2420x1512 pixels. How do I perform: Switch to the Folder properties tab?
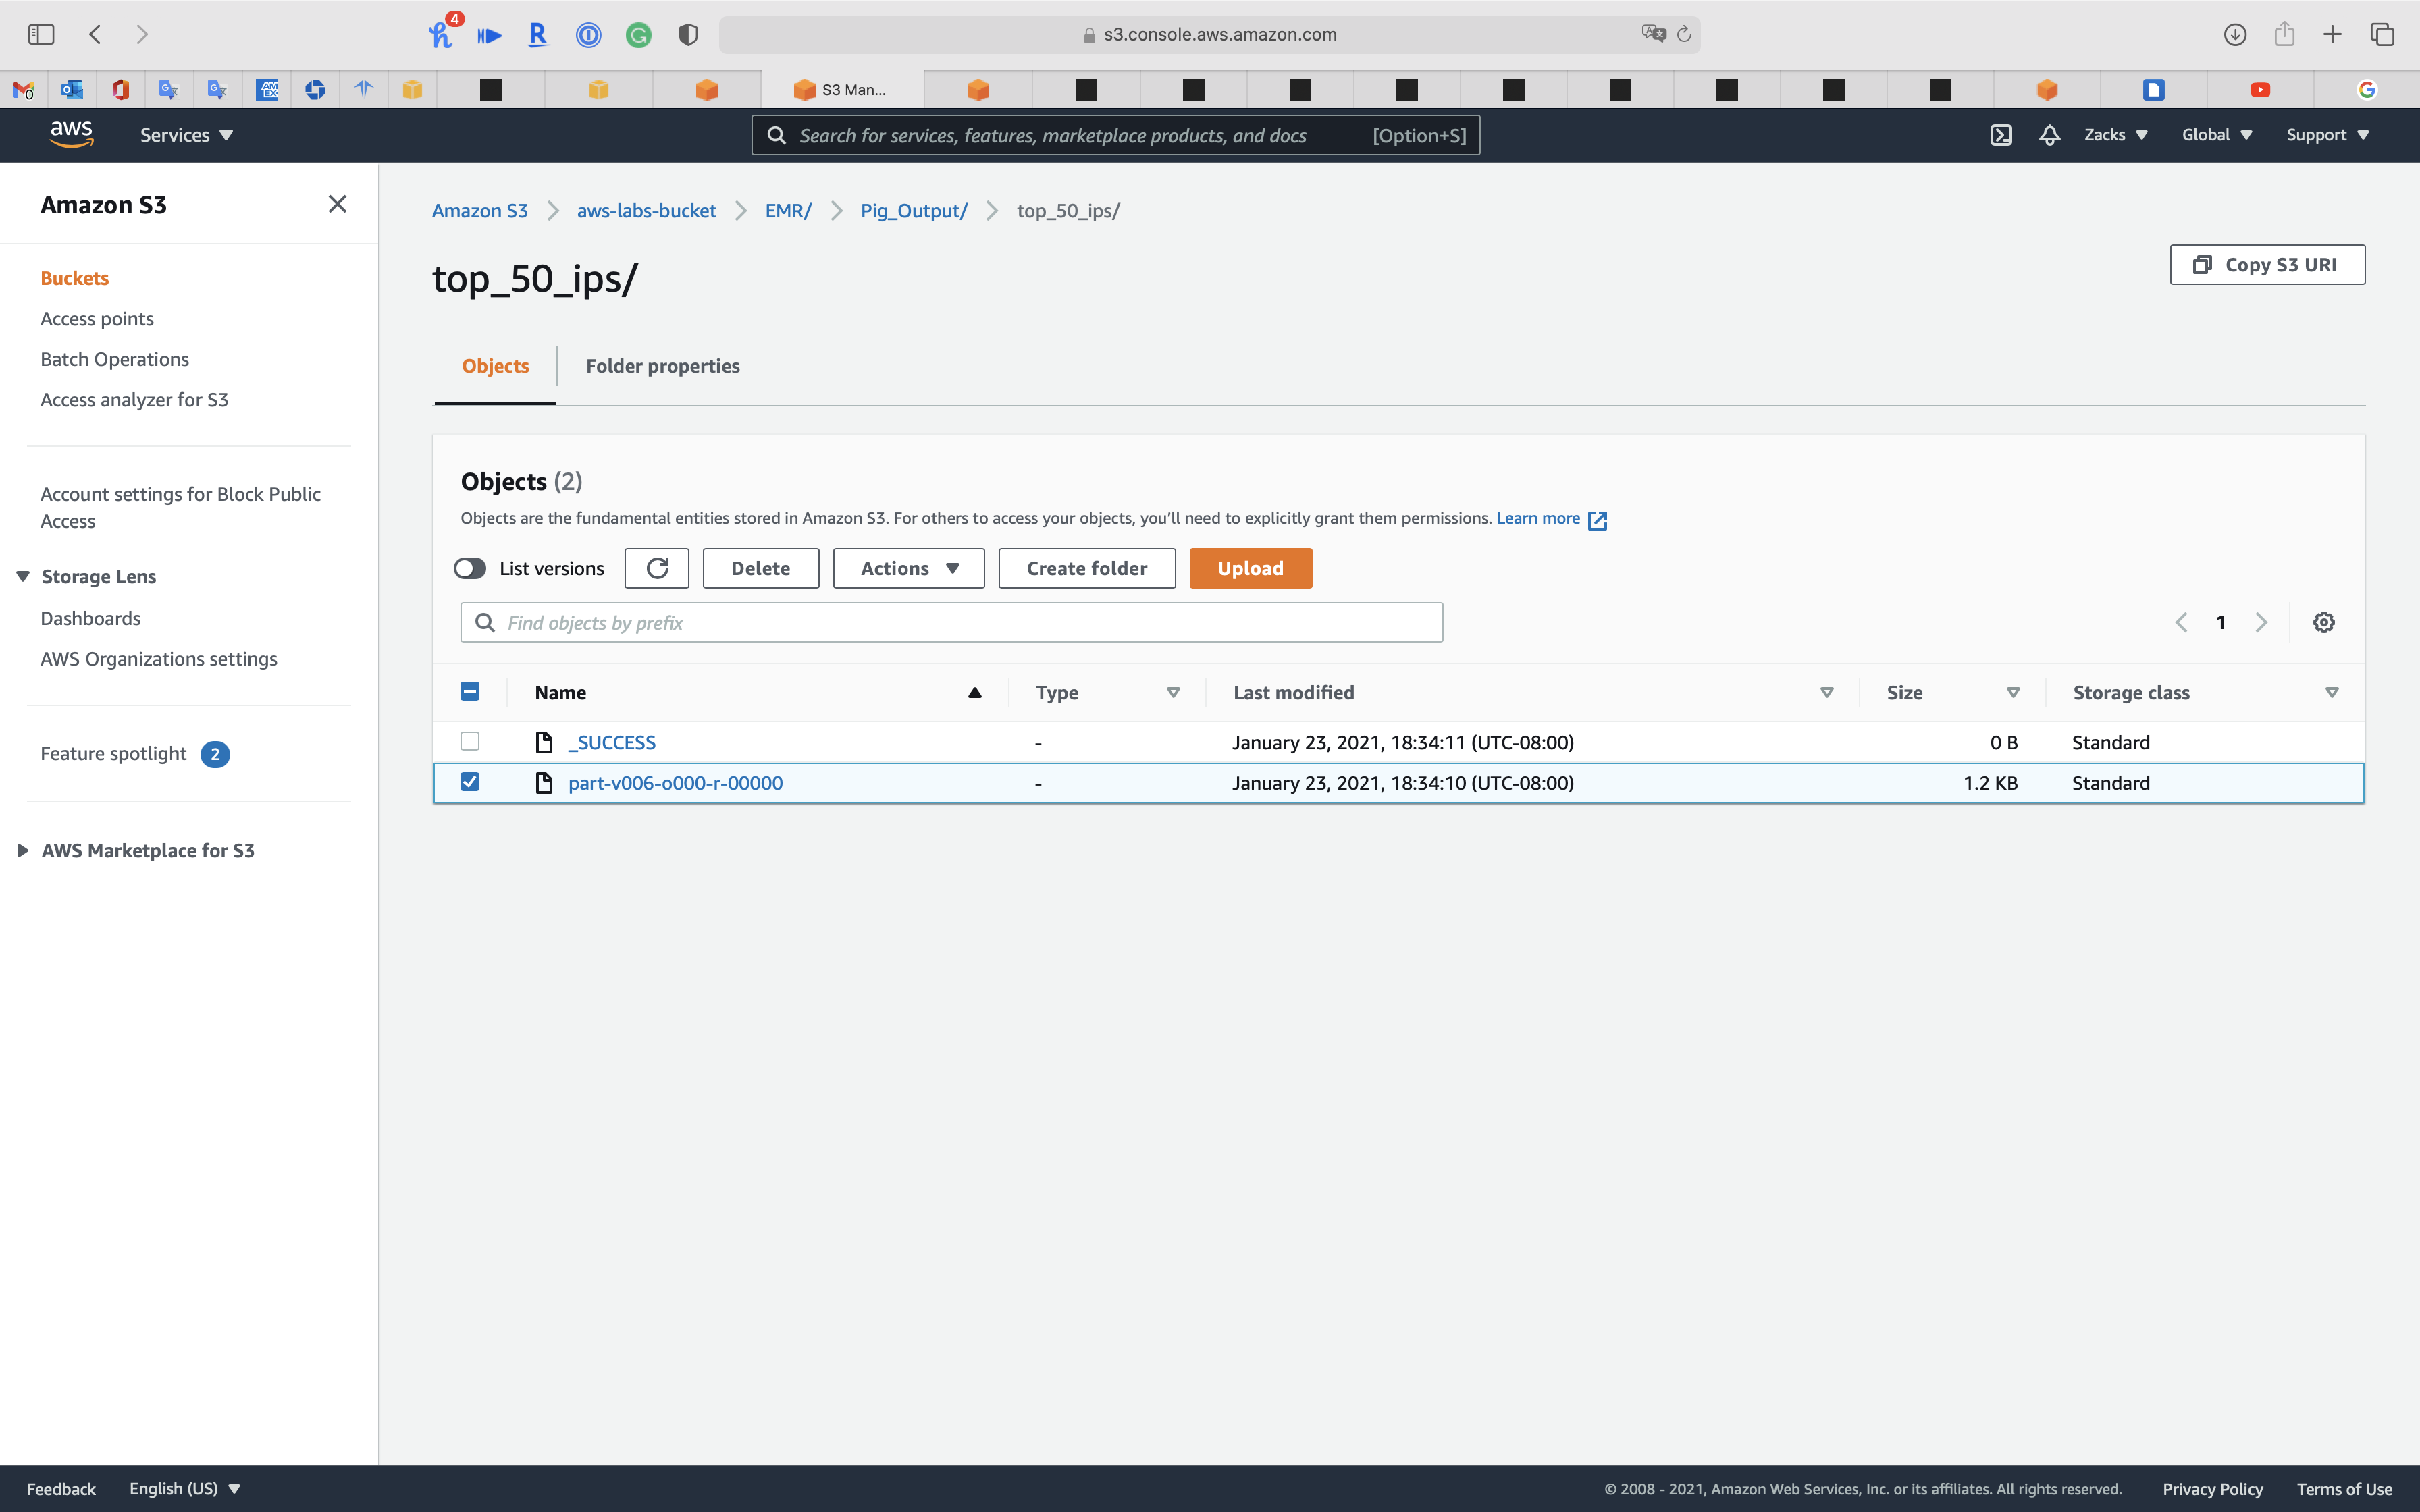[x=662, y=366]
